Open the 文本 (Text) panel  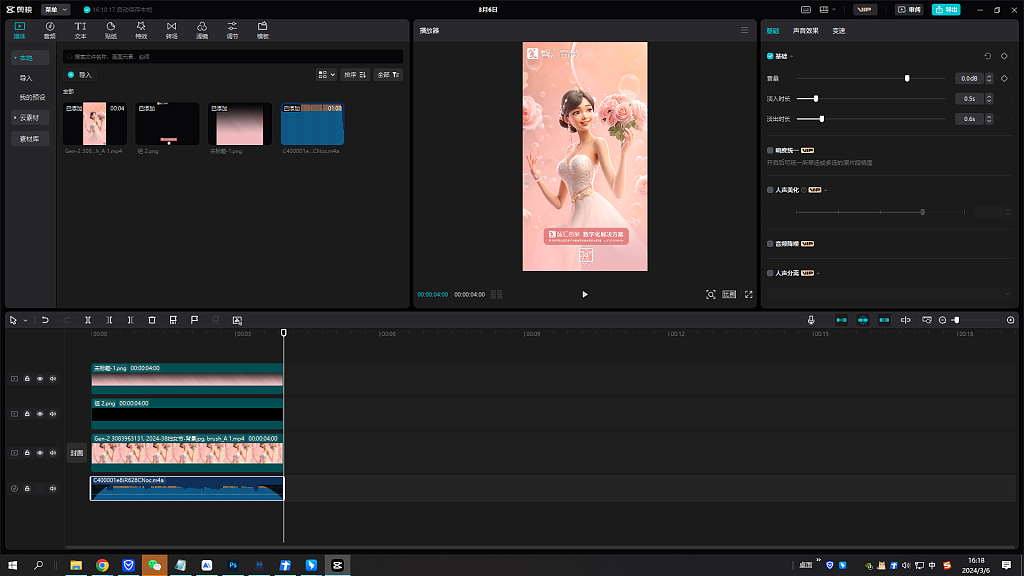tap(80, 28)
